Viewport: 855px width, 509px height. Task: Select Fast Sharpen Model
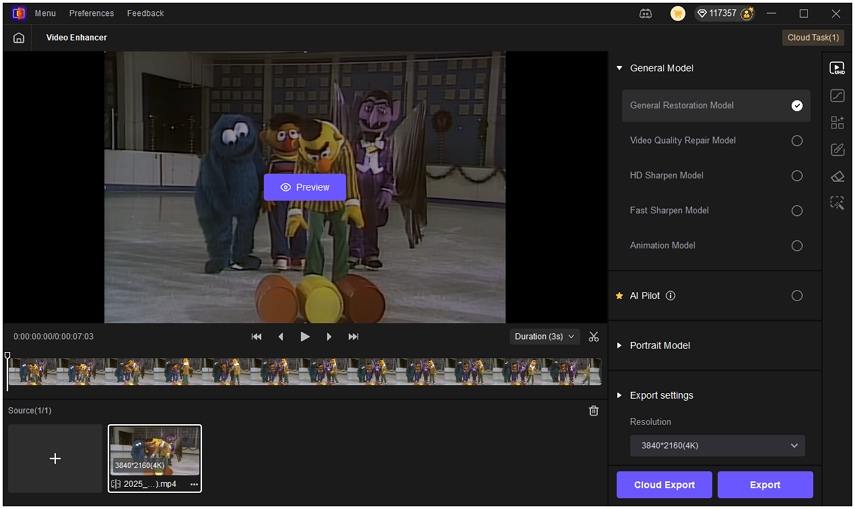coord(716,210)
